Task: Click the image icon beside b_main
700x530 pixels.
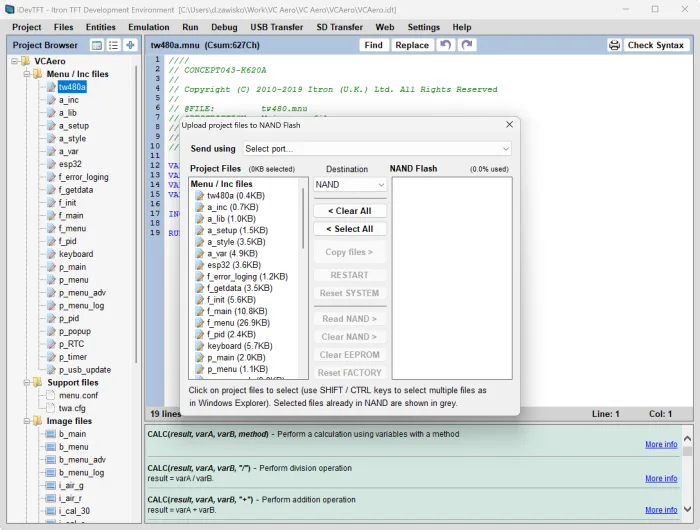Action: click(x=50, y=434)
